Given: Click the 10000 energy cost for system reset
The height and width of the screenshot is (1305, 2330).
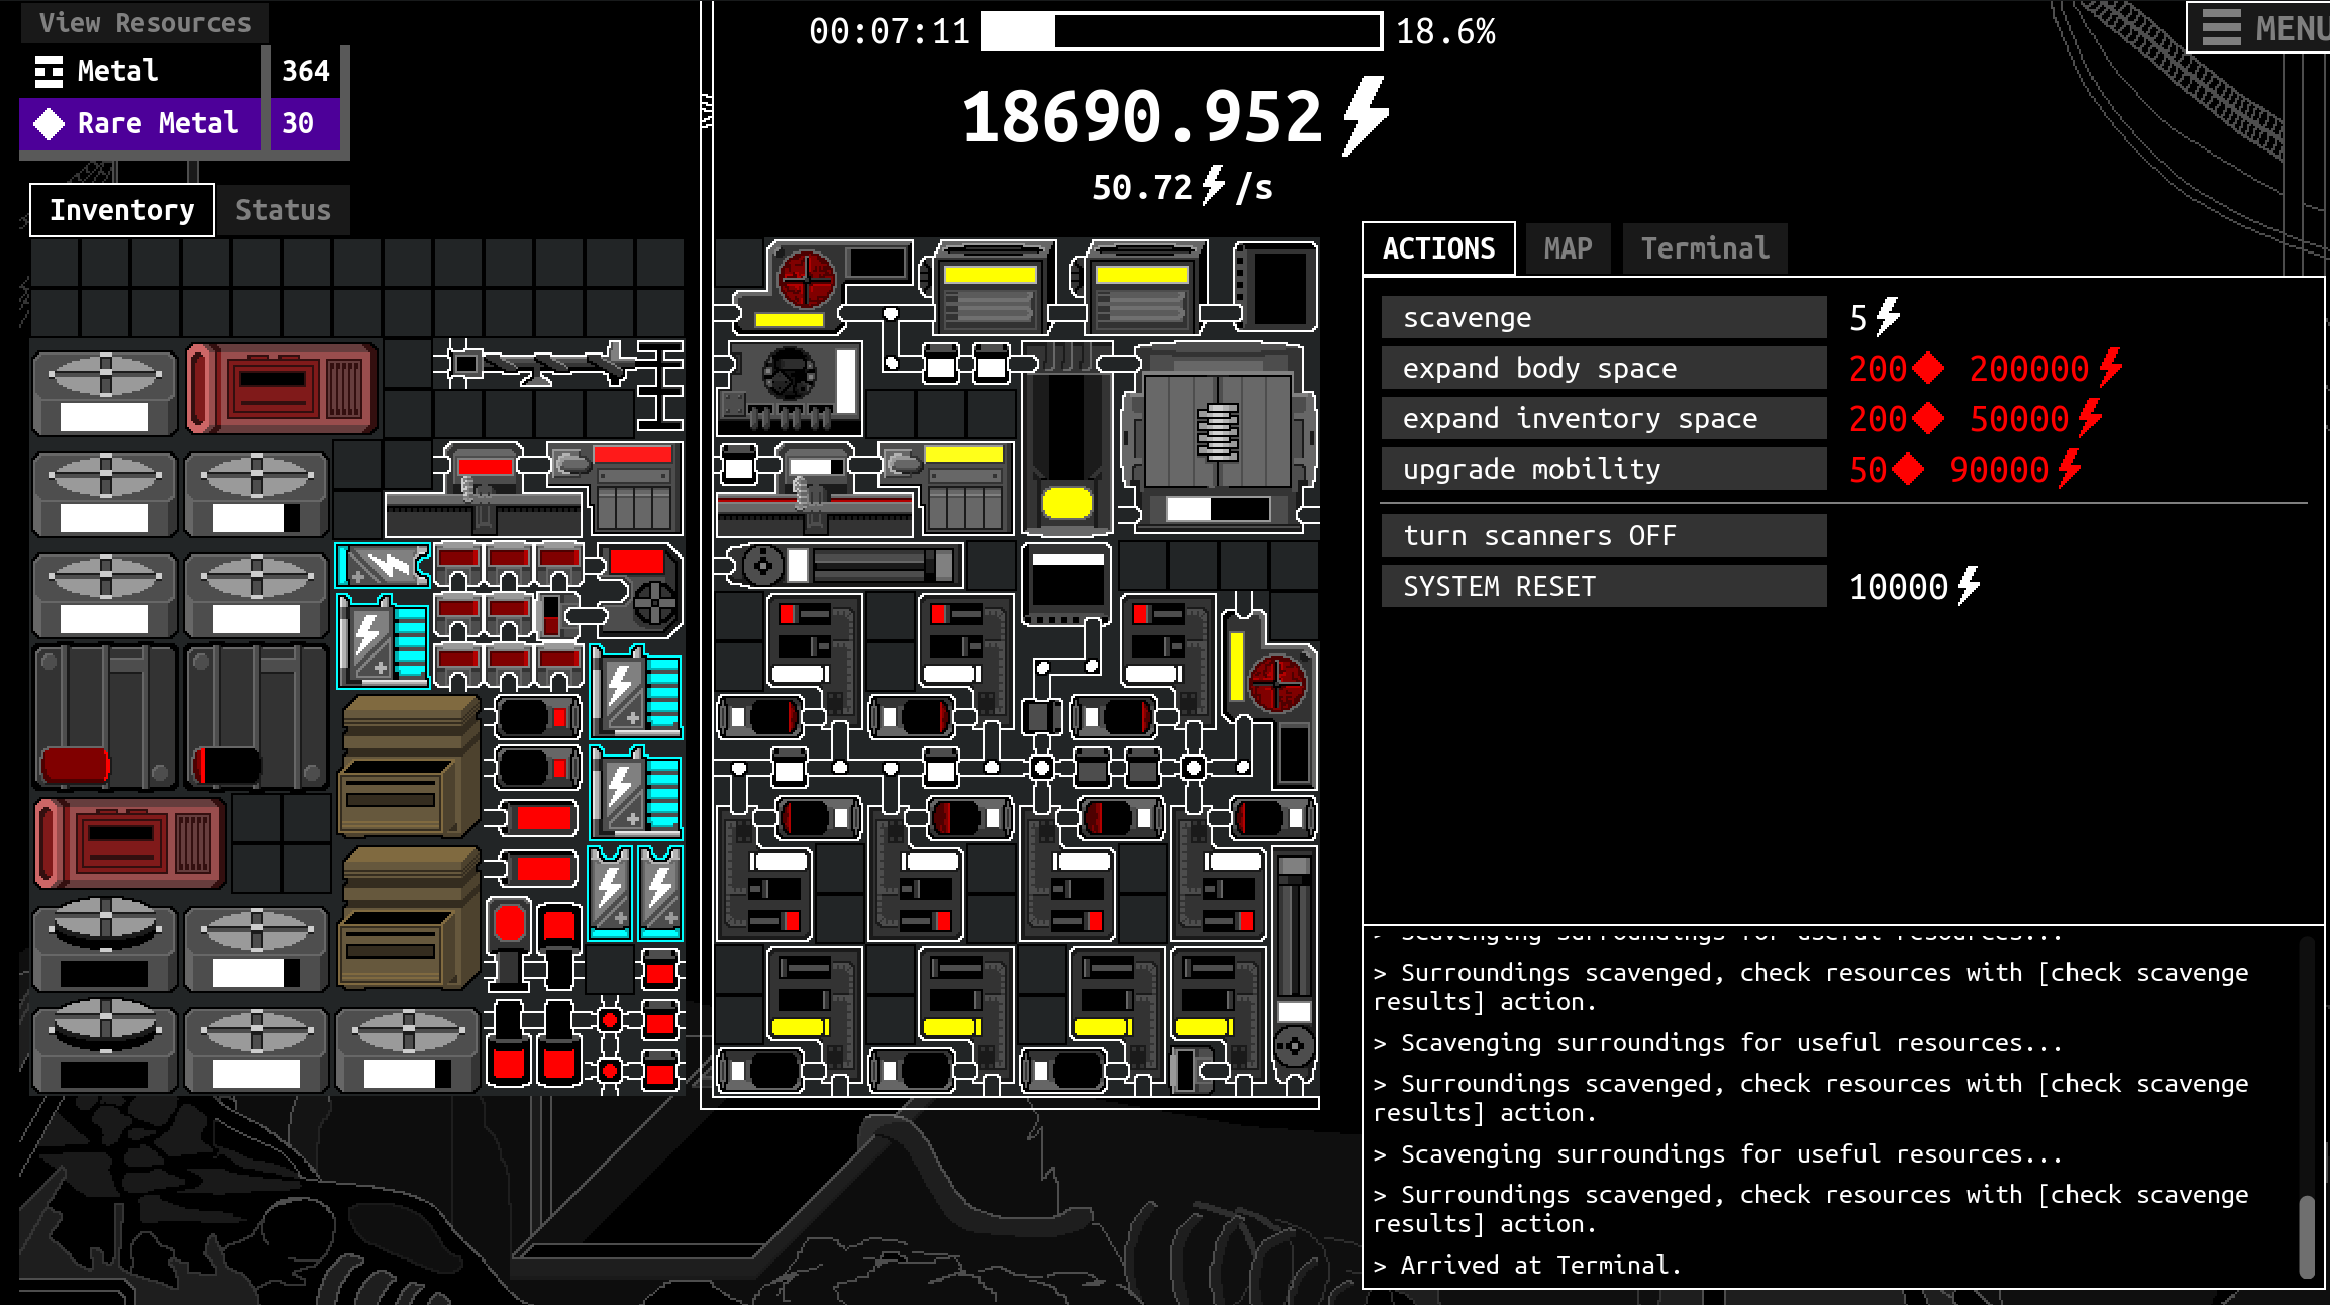Looking at the screenshot, I should (1914, 586).
